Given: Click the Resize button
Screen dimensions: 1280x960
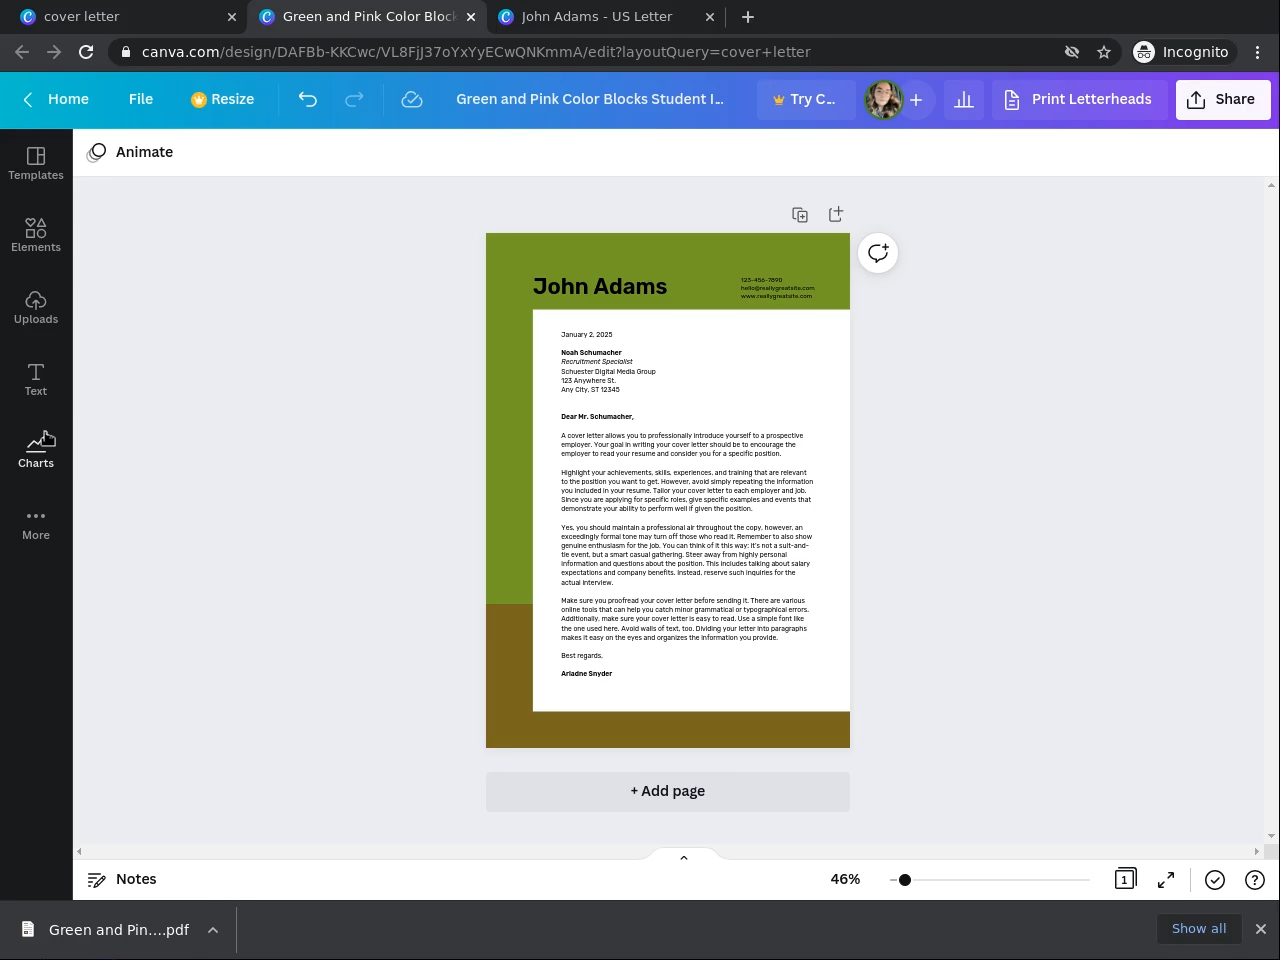Looking at the screenshot, I should pos(223,99).
